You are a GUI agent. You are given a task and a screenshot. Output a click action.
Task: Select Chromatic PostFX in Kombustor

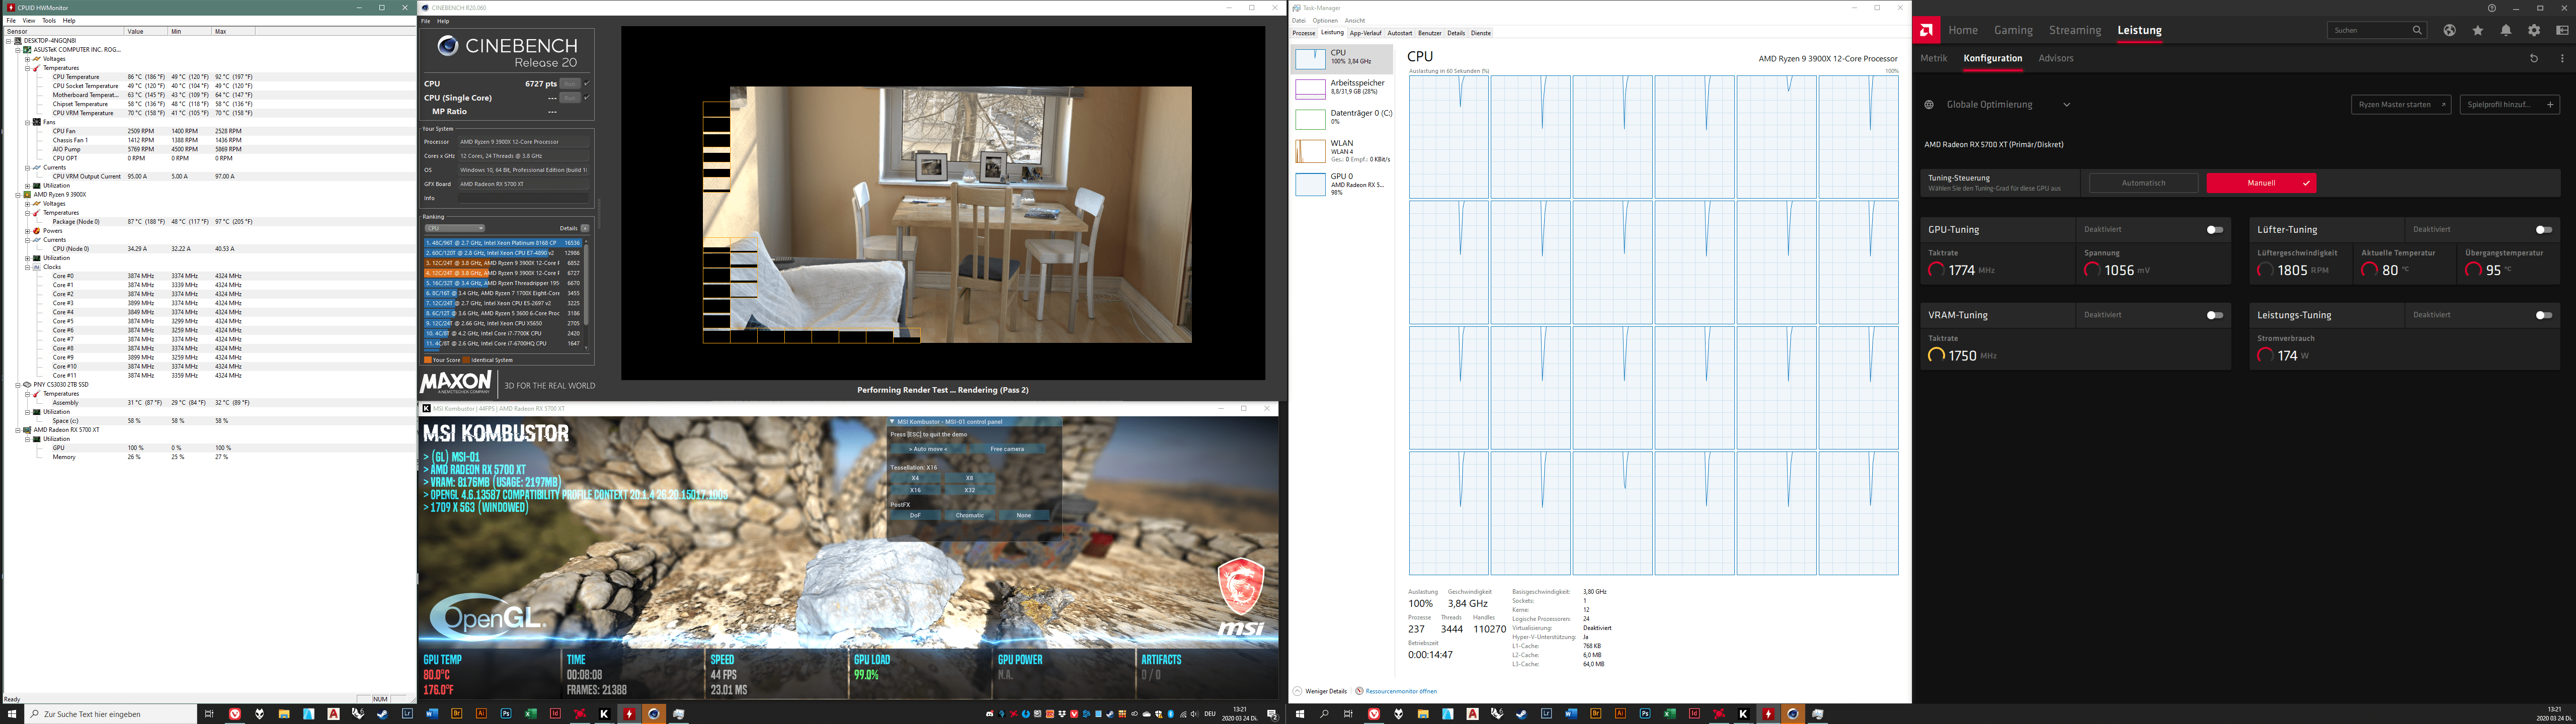pos(969,515)
